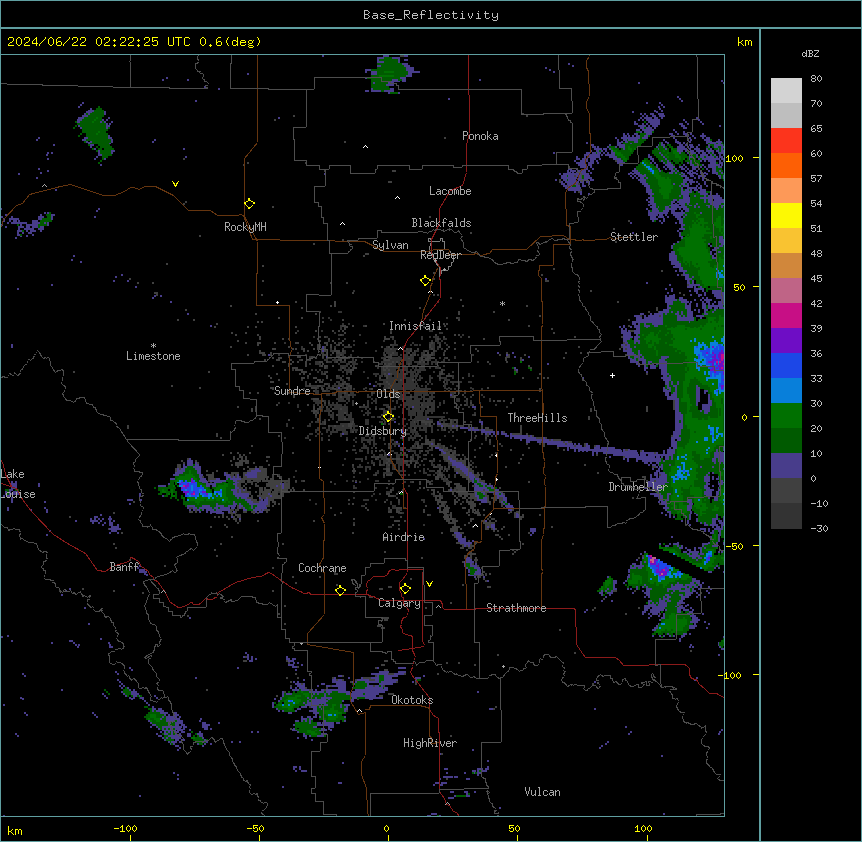The image size is (862, 842).
Task: Click the Didsbury town label
Action: (383, 431)
